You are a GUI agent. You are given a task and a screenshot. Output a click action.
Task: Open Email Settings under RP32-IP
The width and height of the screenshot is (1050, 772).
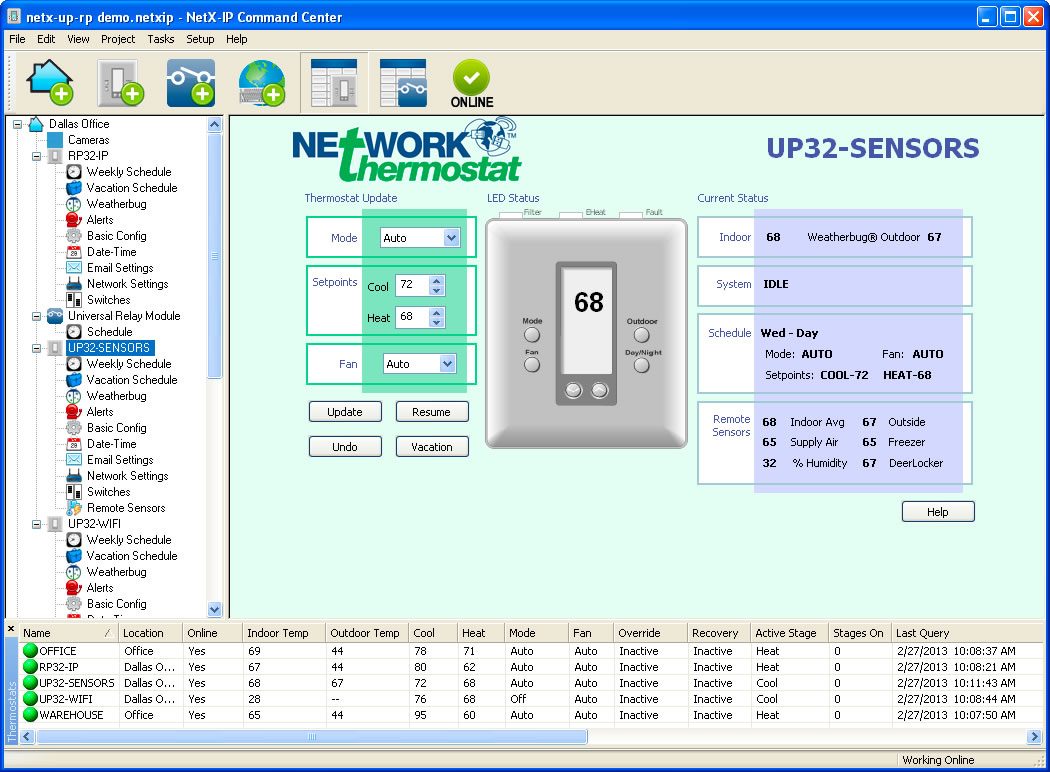120,268
